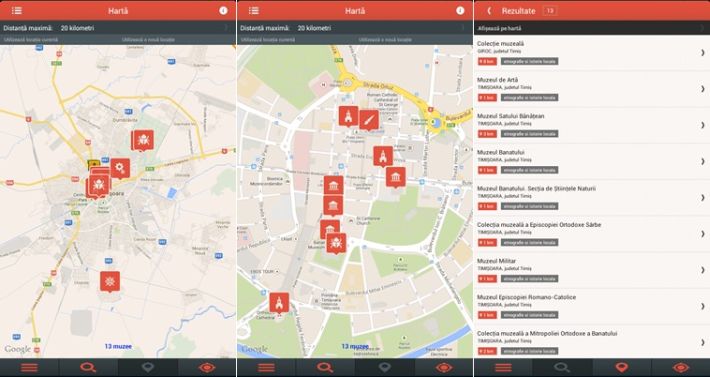Open the list view icon in left Hartă header
Image resolution: width=710 pixels, height=377 pixels.
(17, 10)
